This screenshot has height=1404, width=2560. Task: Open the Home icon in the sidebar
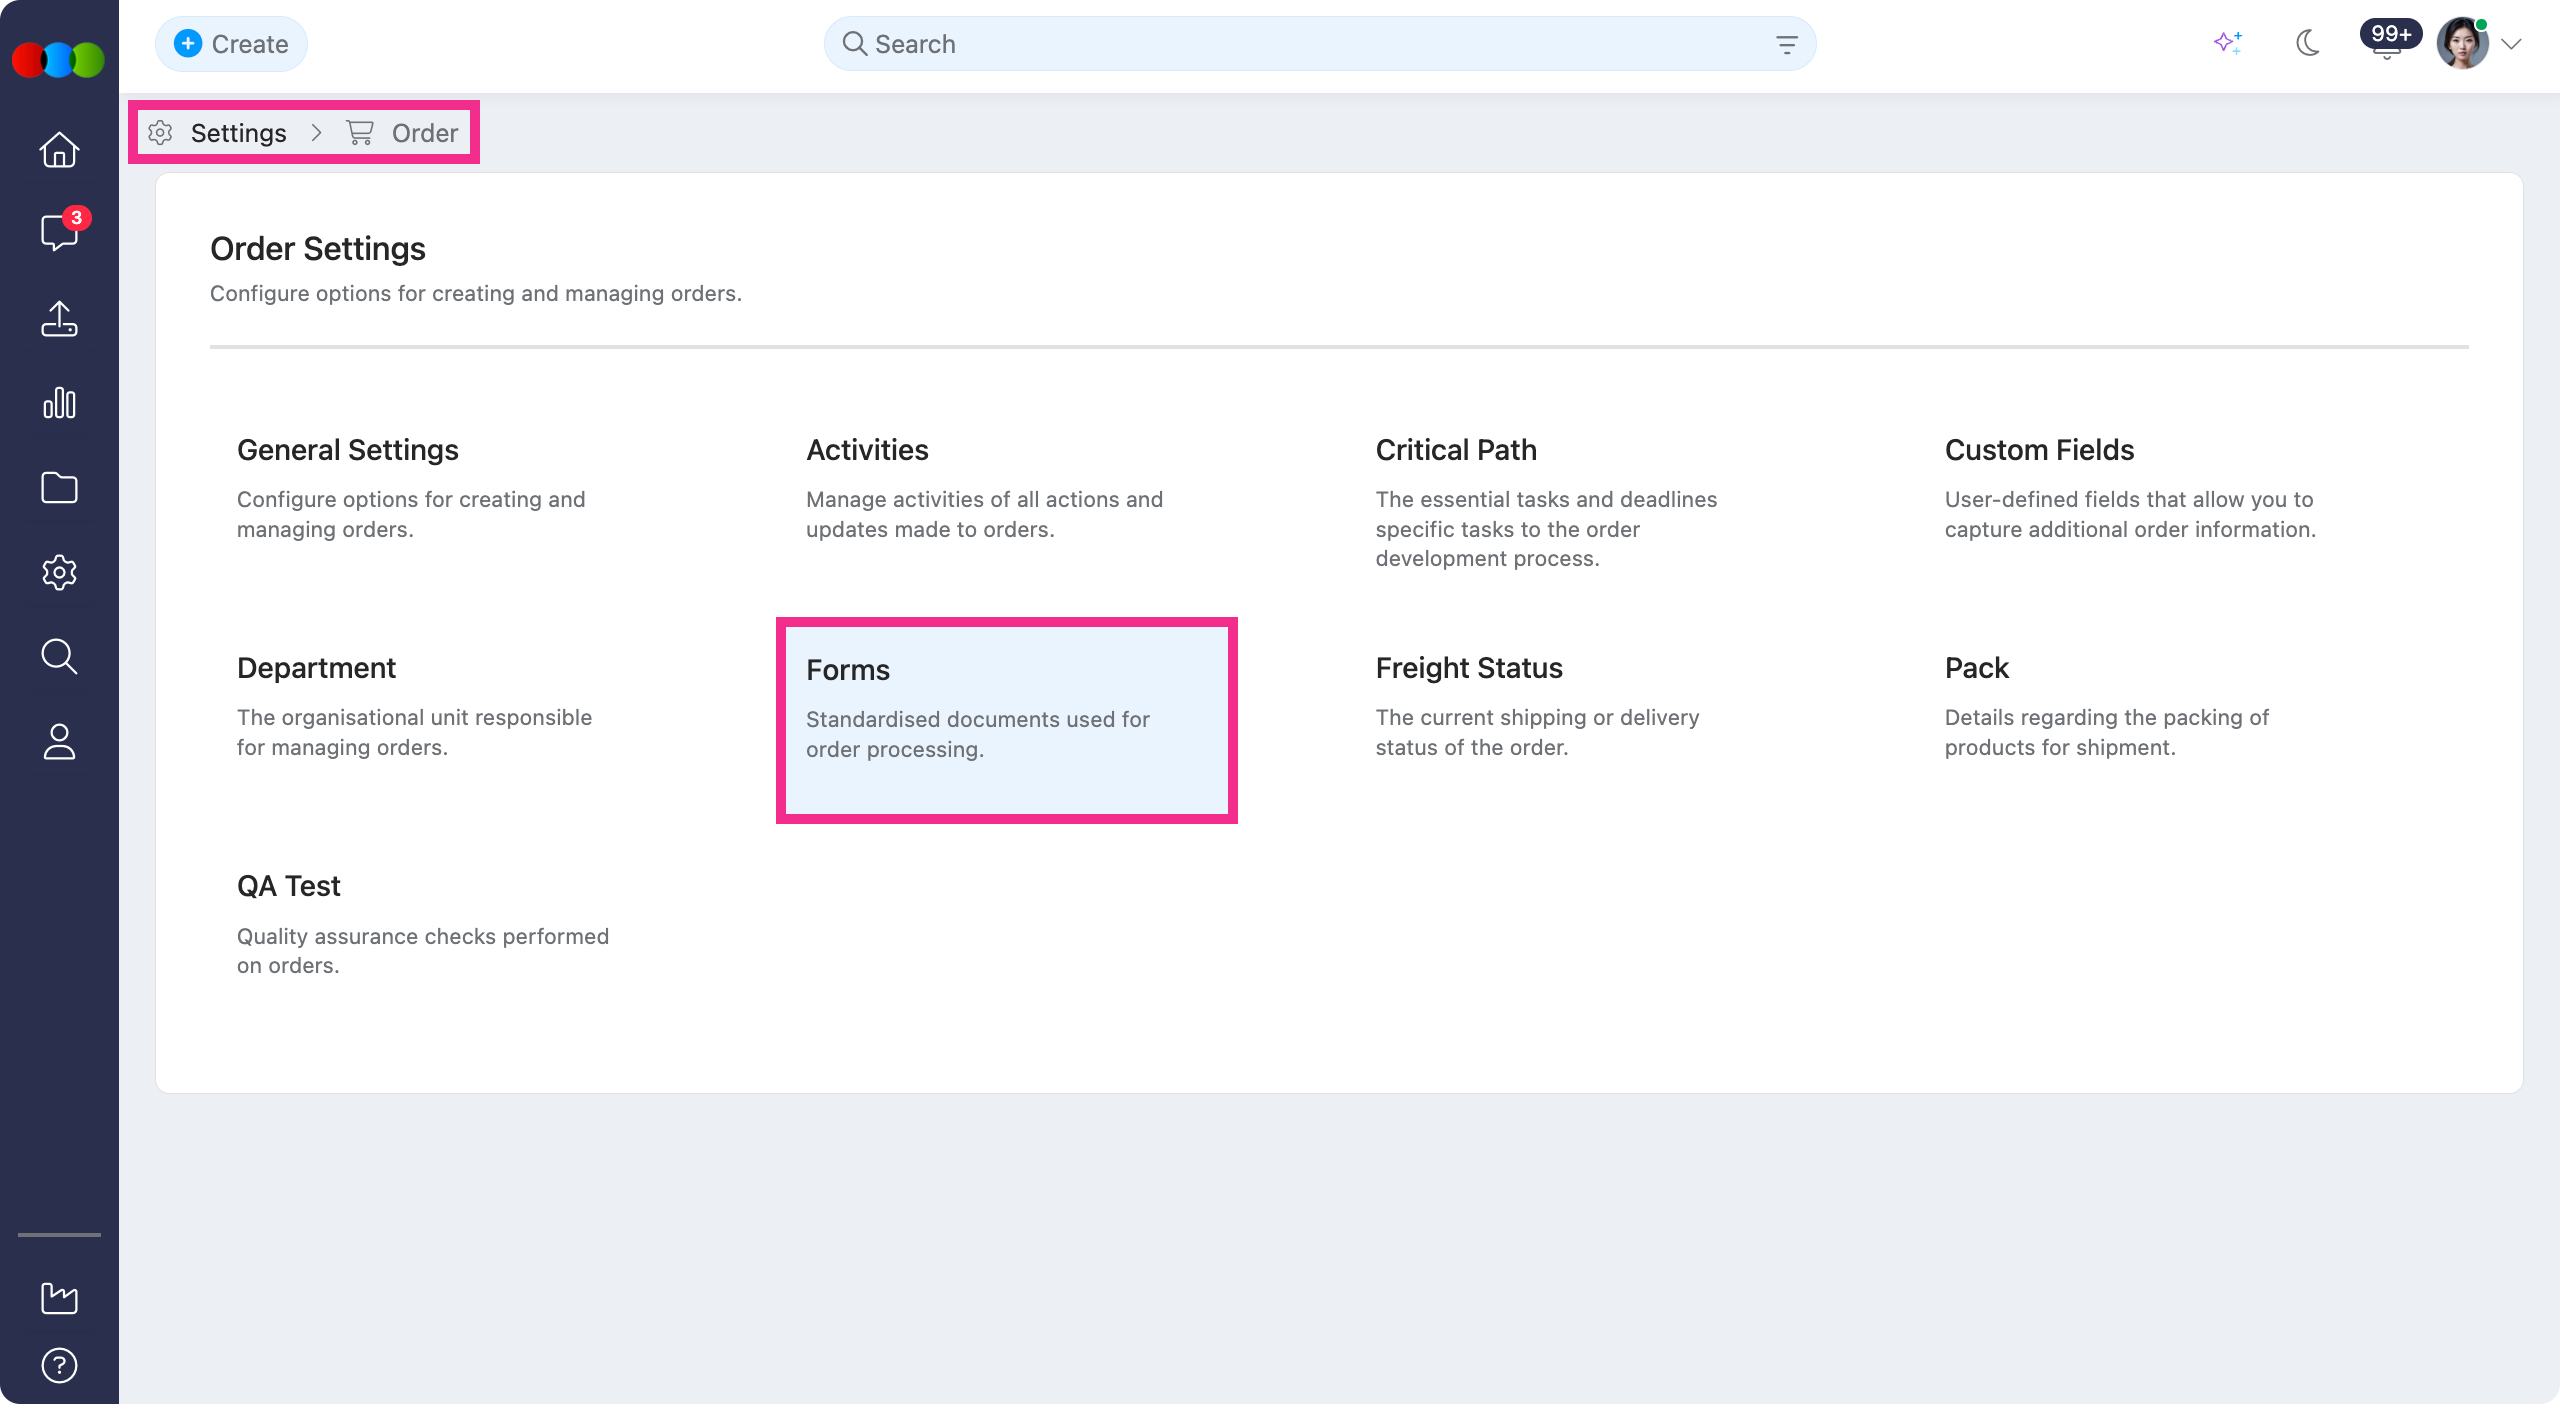pyautogui.click(x=59, y=150)
